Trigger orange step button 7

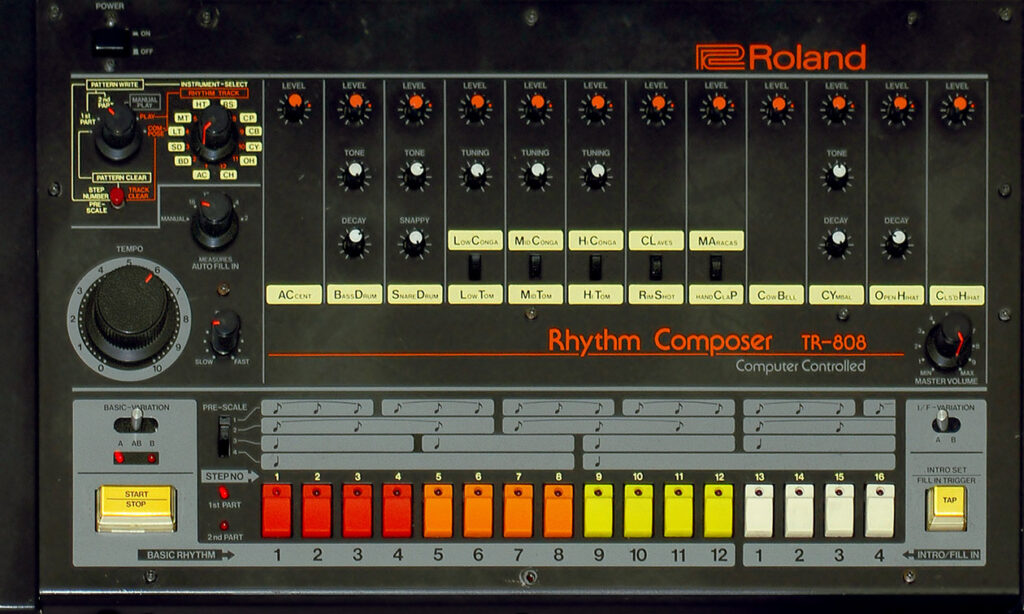click(518, 511)
